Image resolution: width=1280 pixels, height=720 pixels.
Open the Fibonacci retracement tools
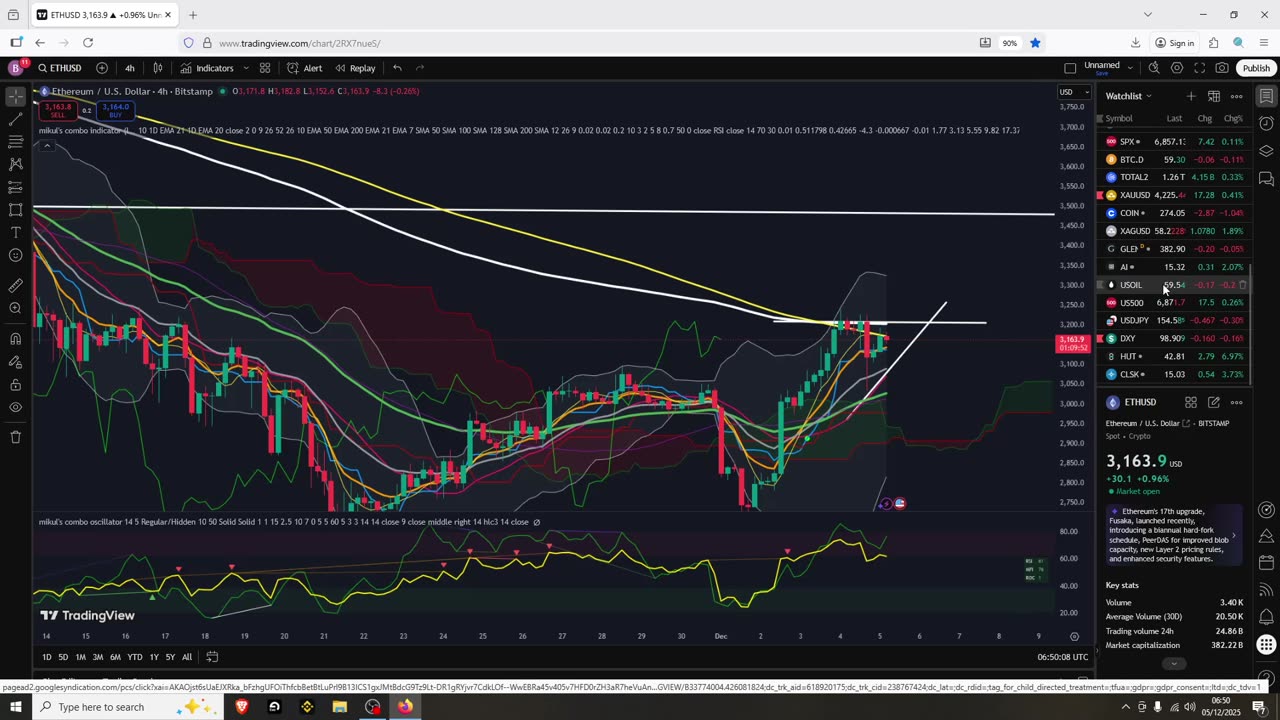pos(15,142)
